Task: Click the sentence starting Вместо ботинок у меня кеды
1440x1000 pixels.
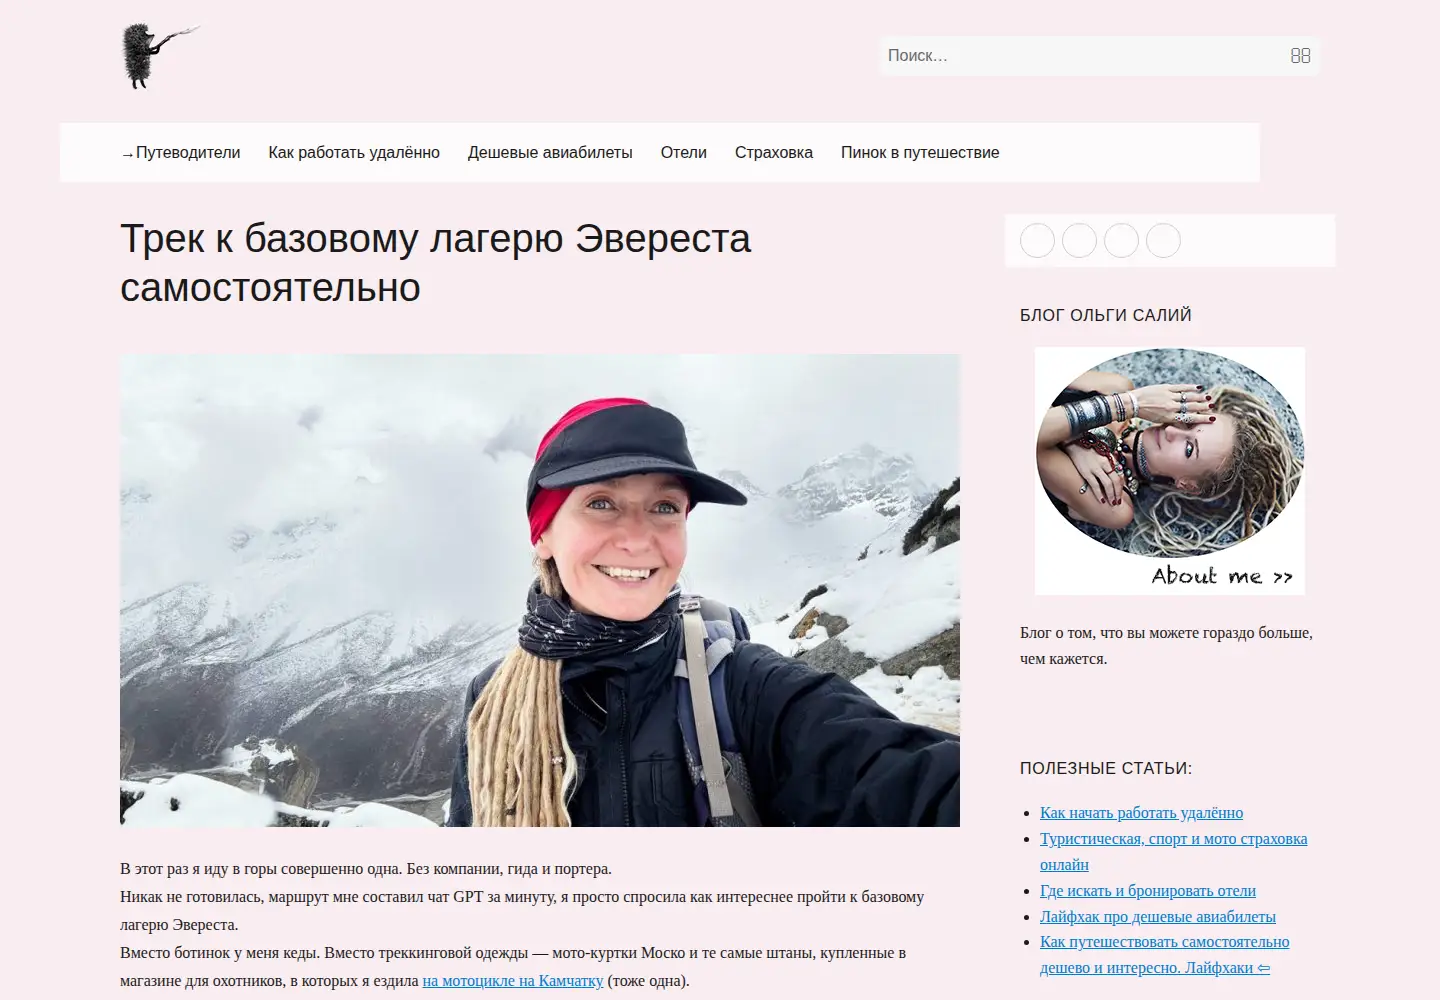Action: (513, 967)
